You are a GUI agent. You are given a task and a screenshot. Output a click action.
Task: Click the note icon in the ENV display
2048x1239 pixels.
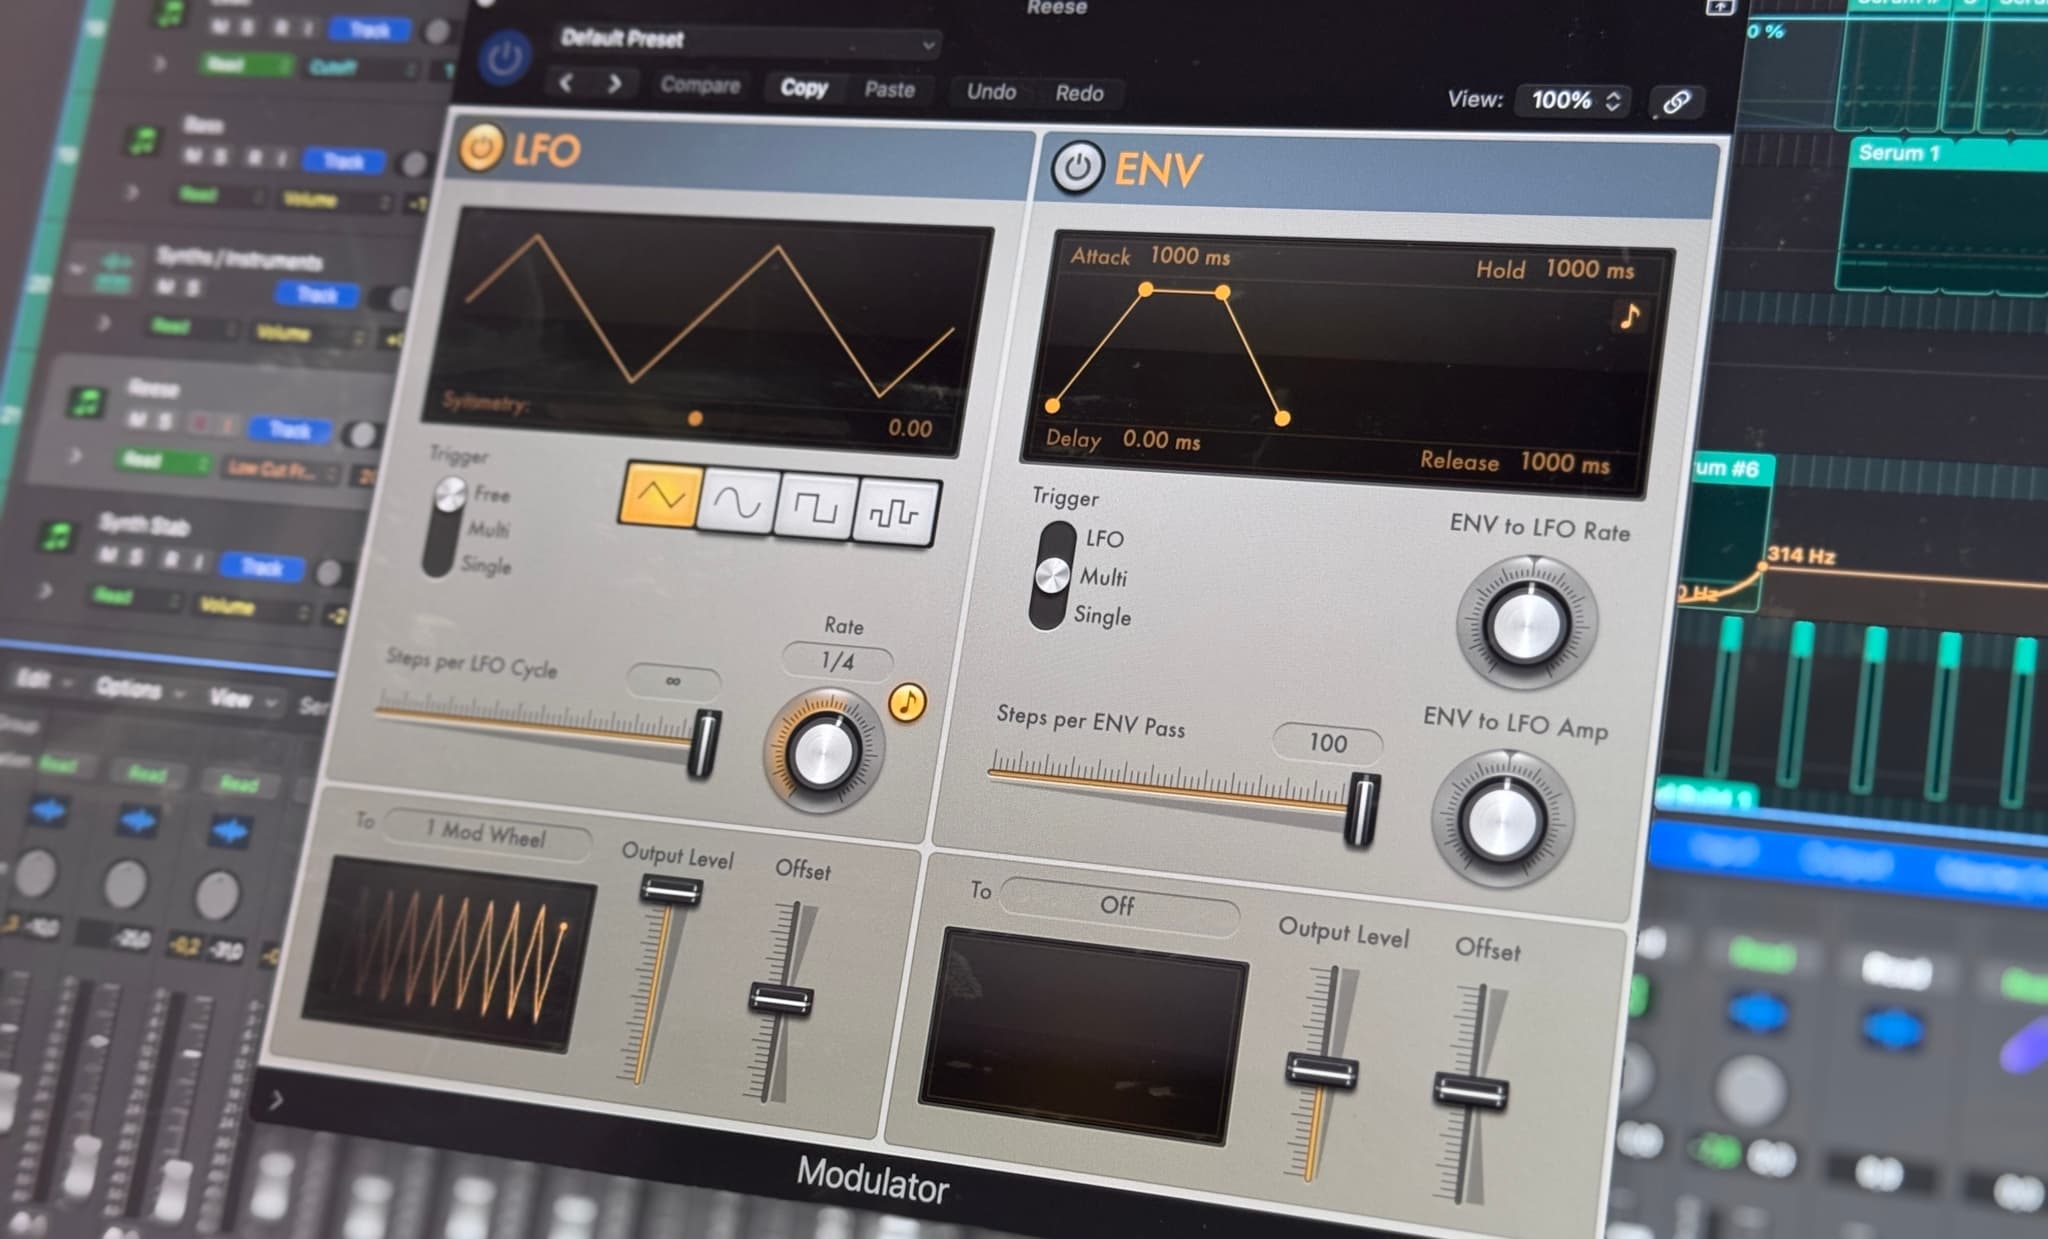(1629, 316)
